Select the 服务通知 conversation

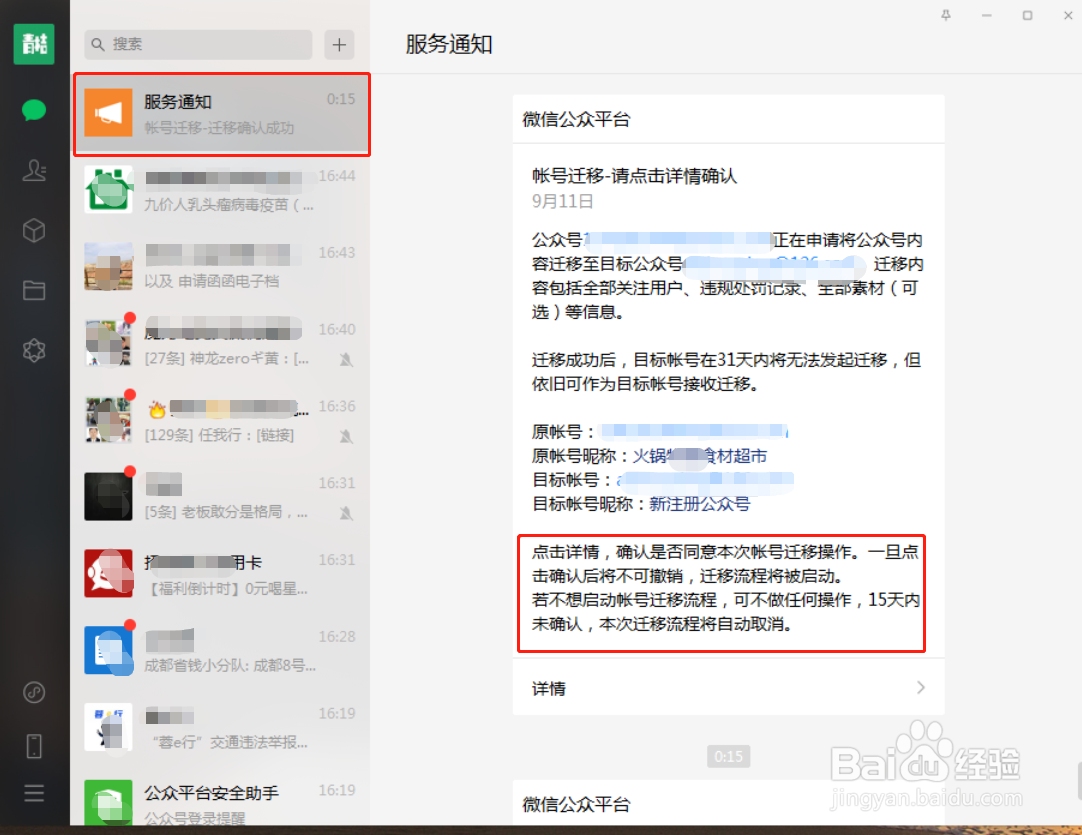pos(222,115)
